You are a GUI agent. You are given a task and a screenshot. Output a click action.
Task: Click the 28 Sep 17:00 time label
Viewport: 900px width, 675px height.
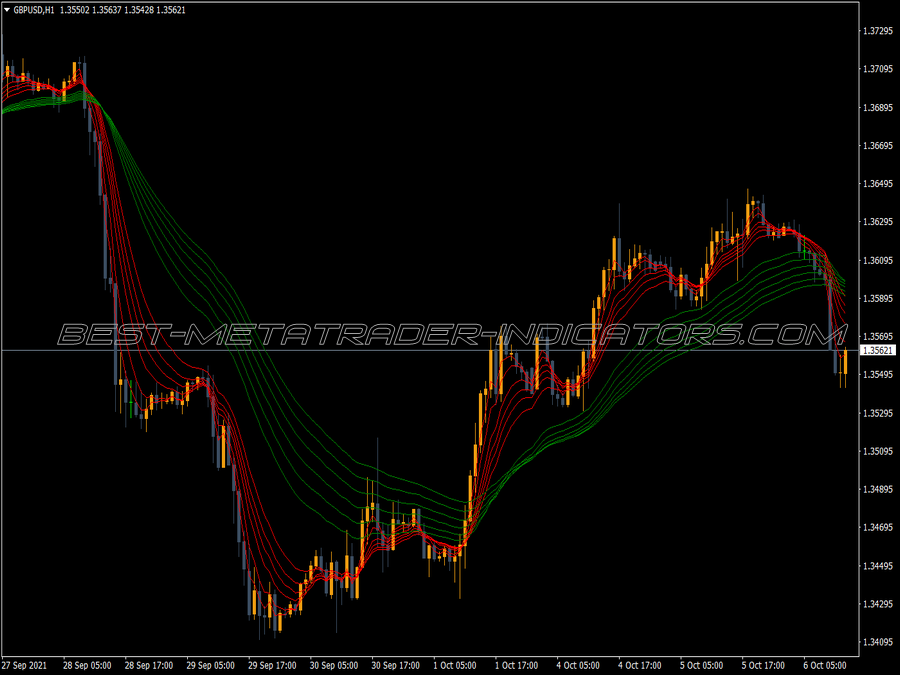[149, 665]
